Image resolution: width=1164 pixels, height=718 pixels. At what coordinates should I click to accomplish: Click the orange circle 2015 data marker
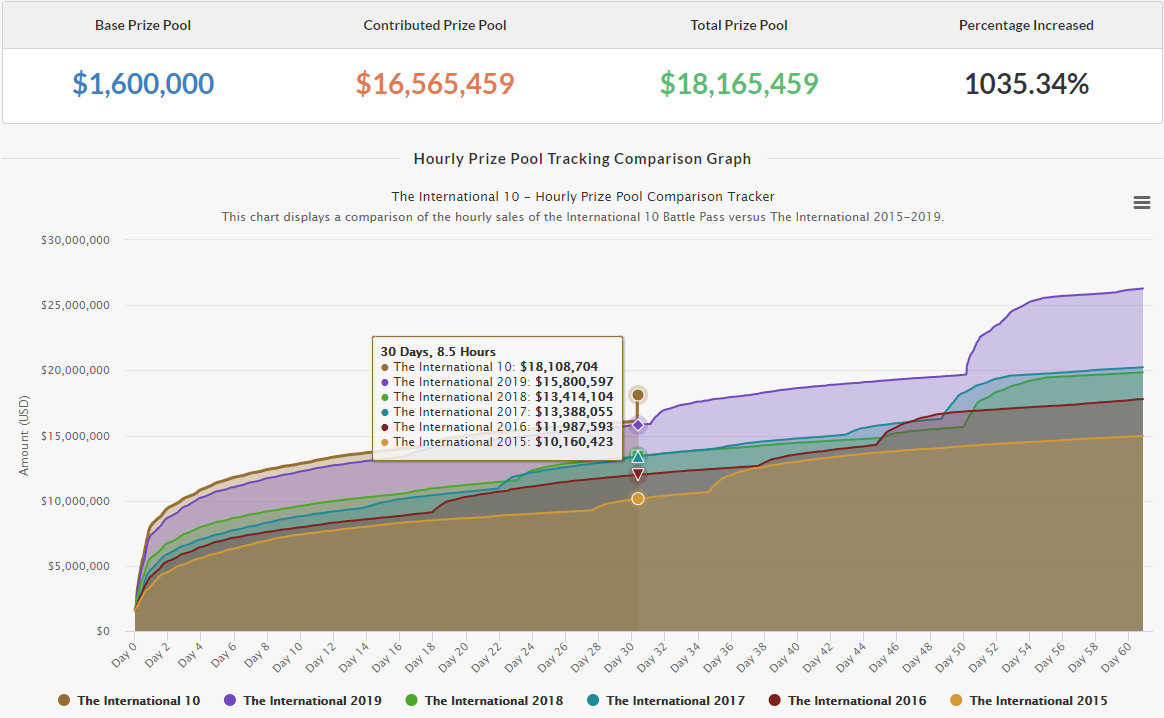[638, 499]
